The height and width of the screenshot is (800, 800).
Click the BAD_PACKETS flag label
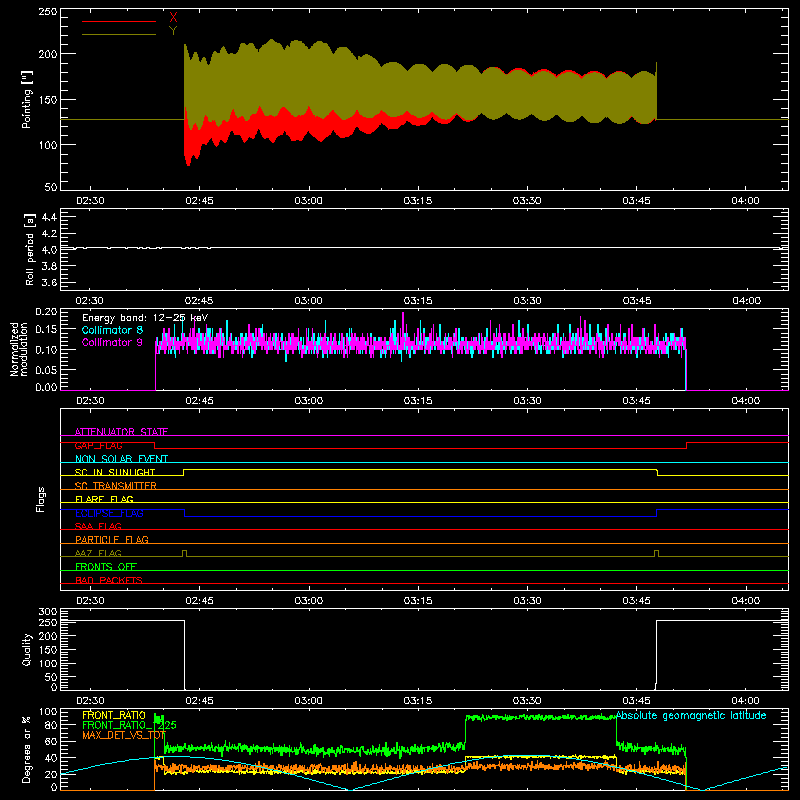[109, 580]
